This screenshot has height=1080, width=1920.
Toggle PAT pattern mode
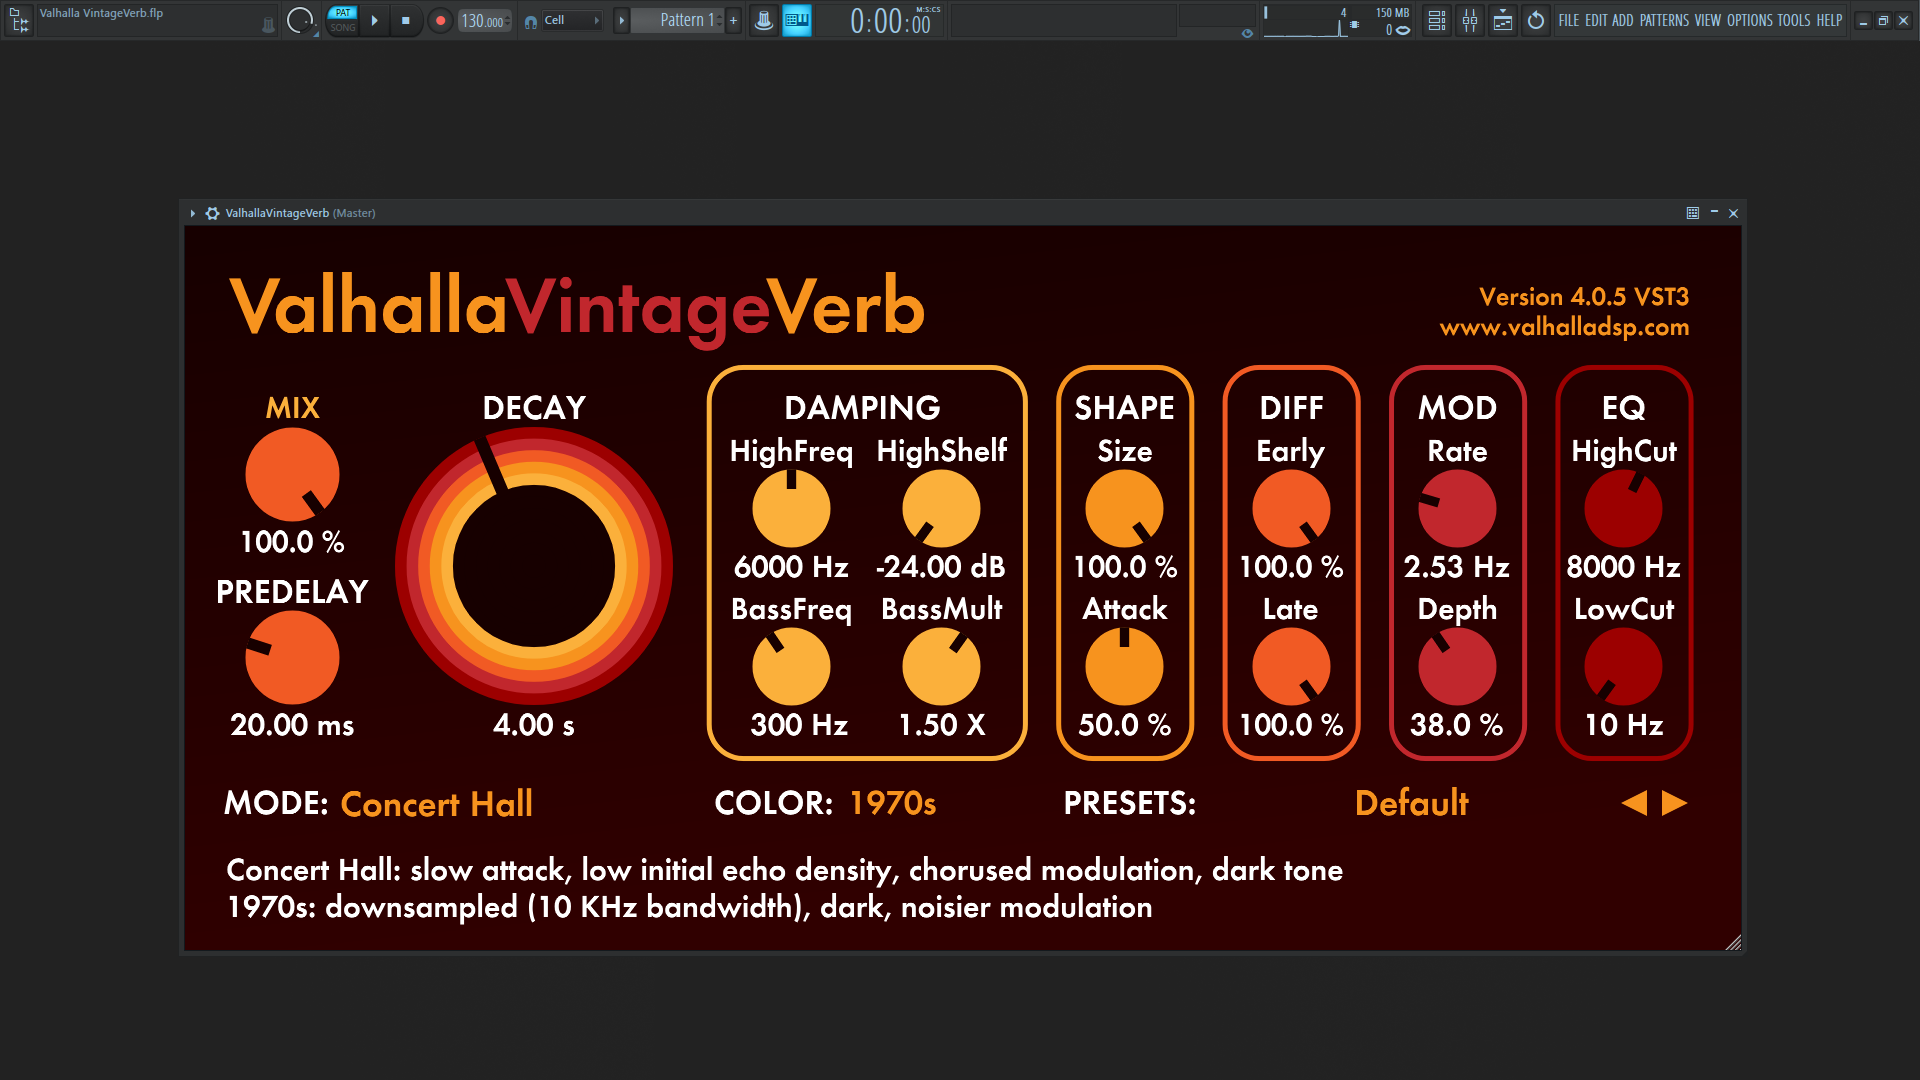click(x=343, y=13)
